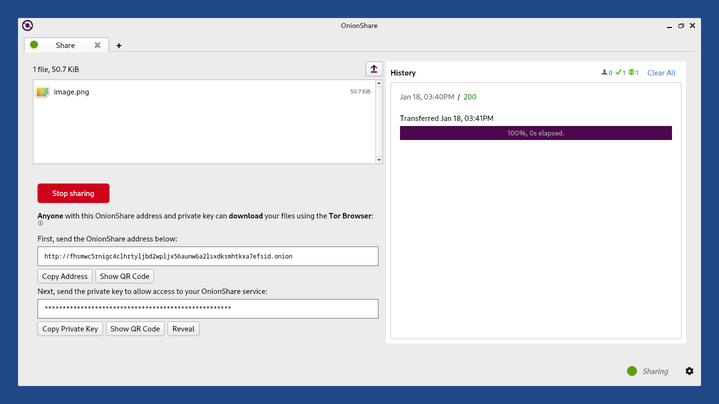Toggle history panel with upload arrow icon
Image resolution: width=719 pixels, height=404 pixels.
coord(374,69)
